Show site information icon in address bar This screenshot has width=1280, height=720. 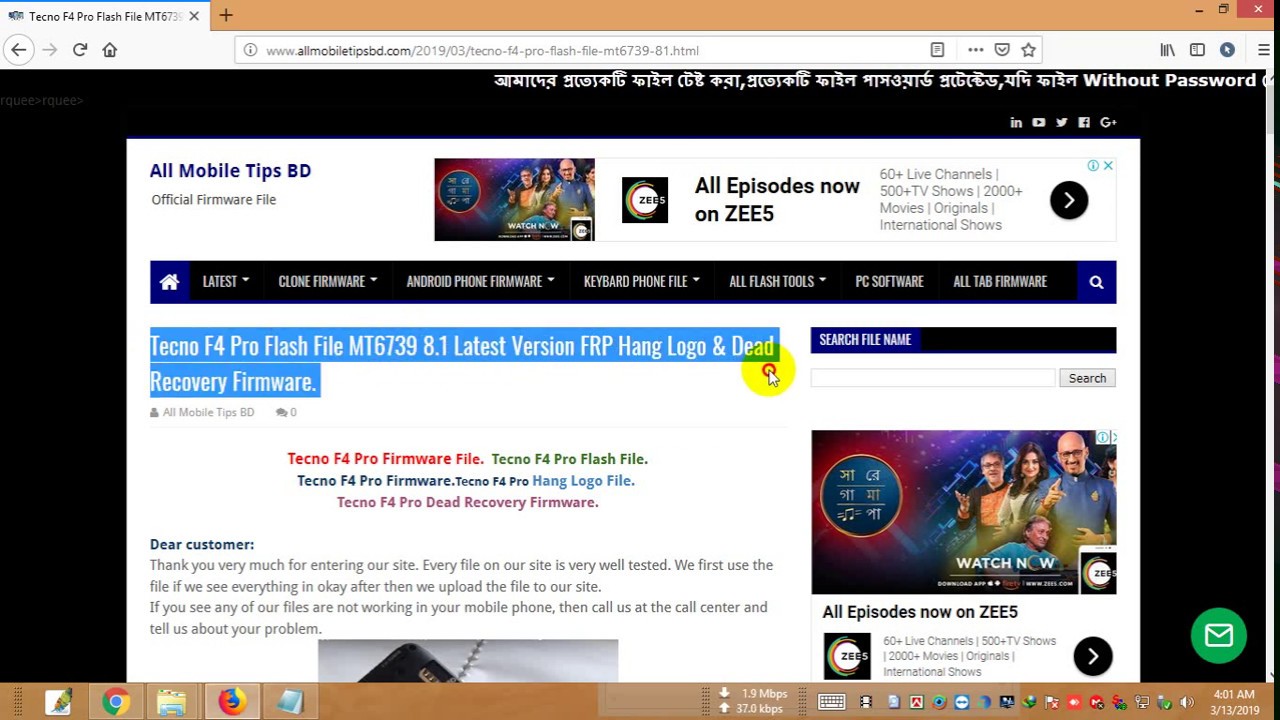250,50
